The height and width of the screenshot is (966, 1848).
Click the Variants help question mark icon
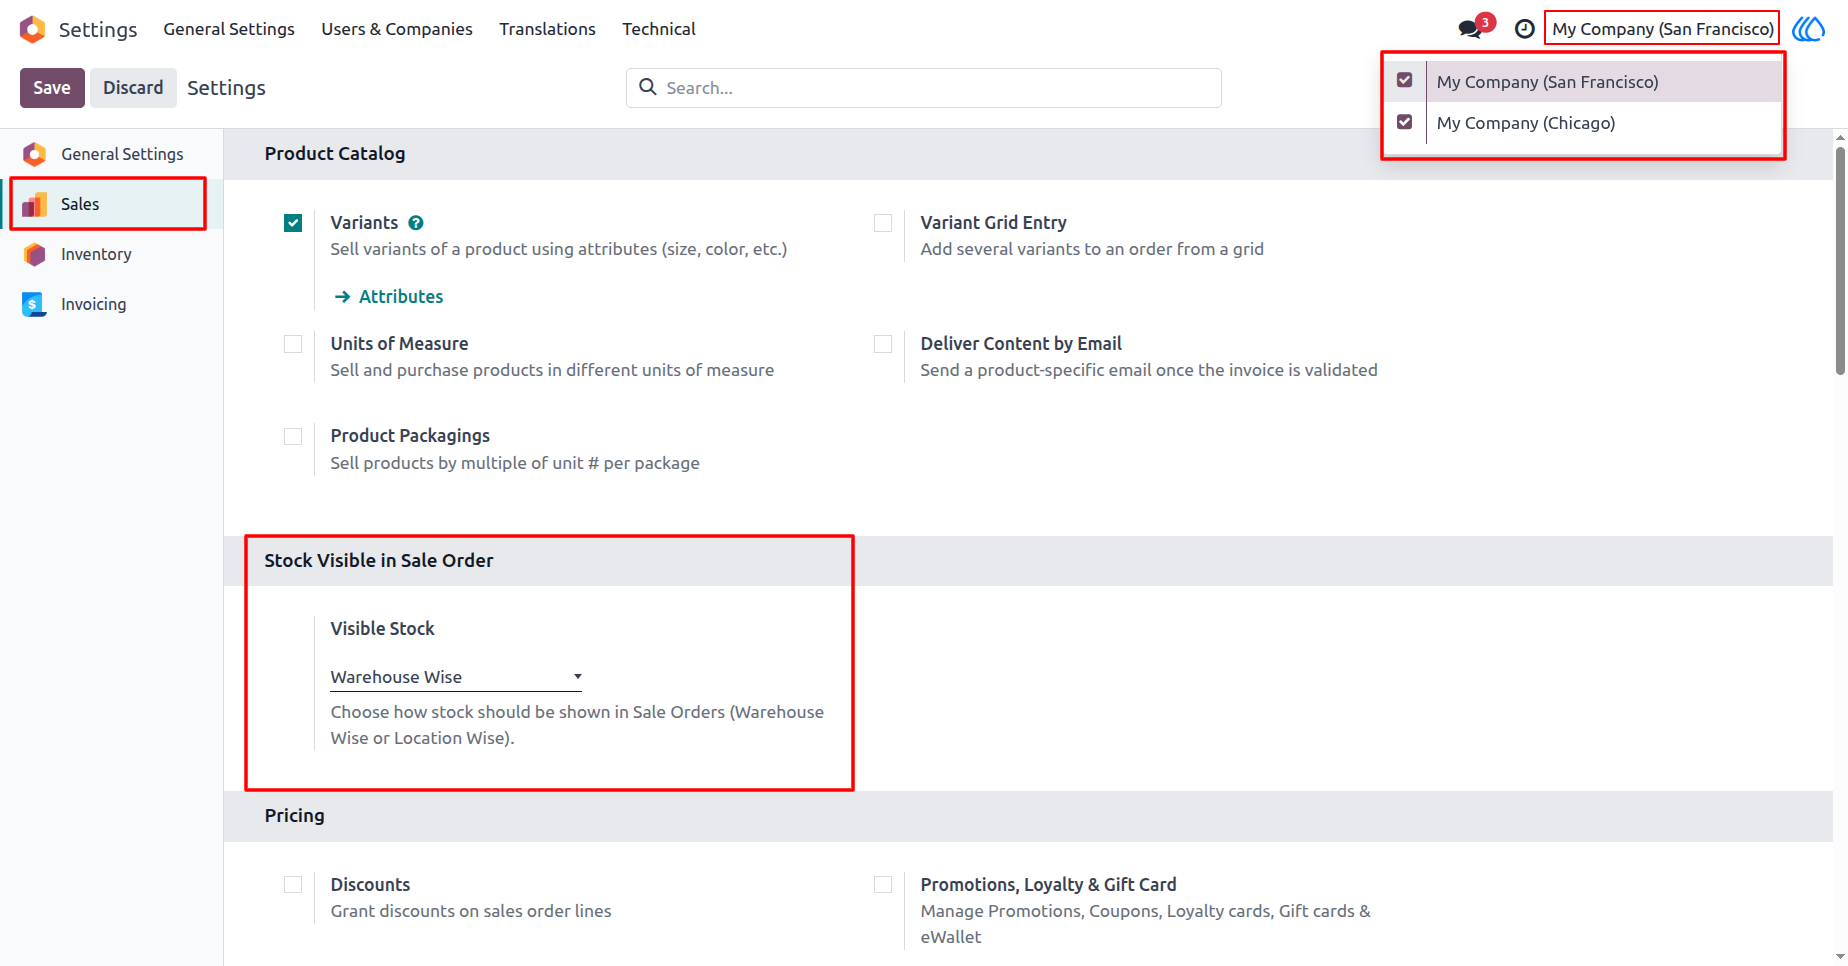click(x=416, y=223)
